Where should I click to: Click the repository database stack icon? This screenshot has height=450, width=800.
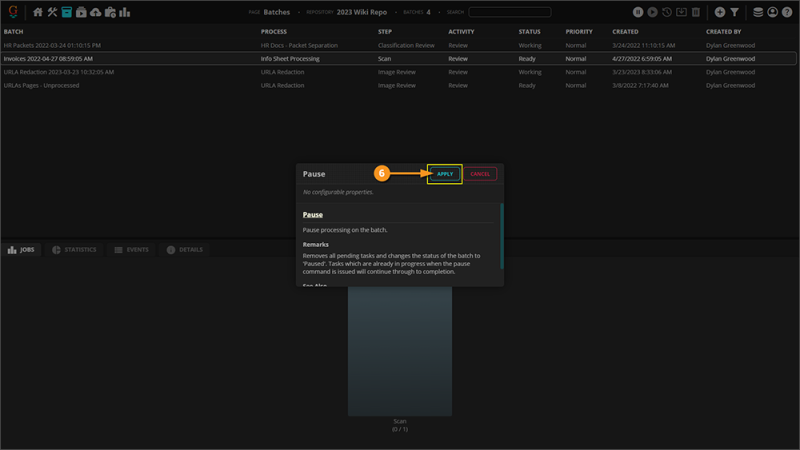pyautogui.click(x=758, y=12)
